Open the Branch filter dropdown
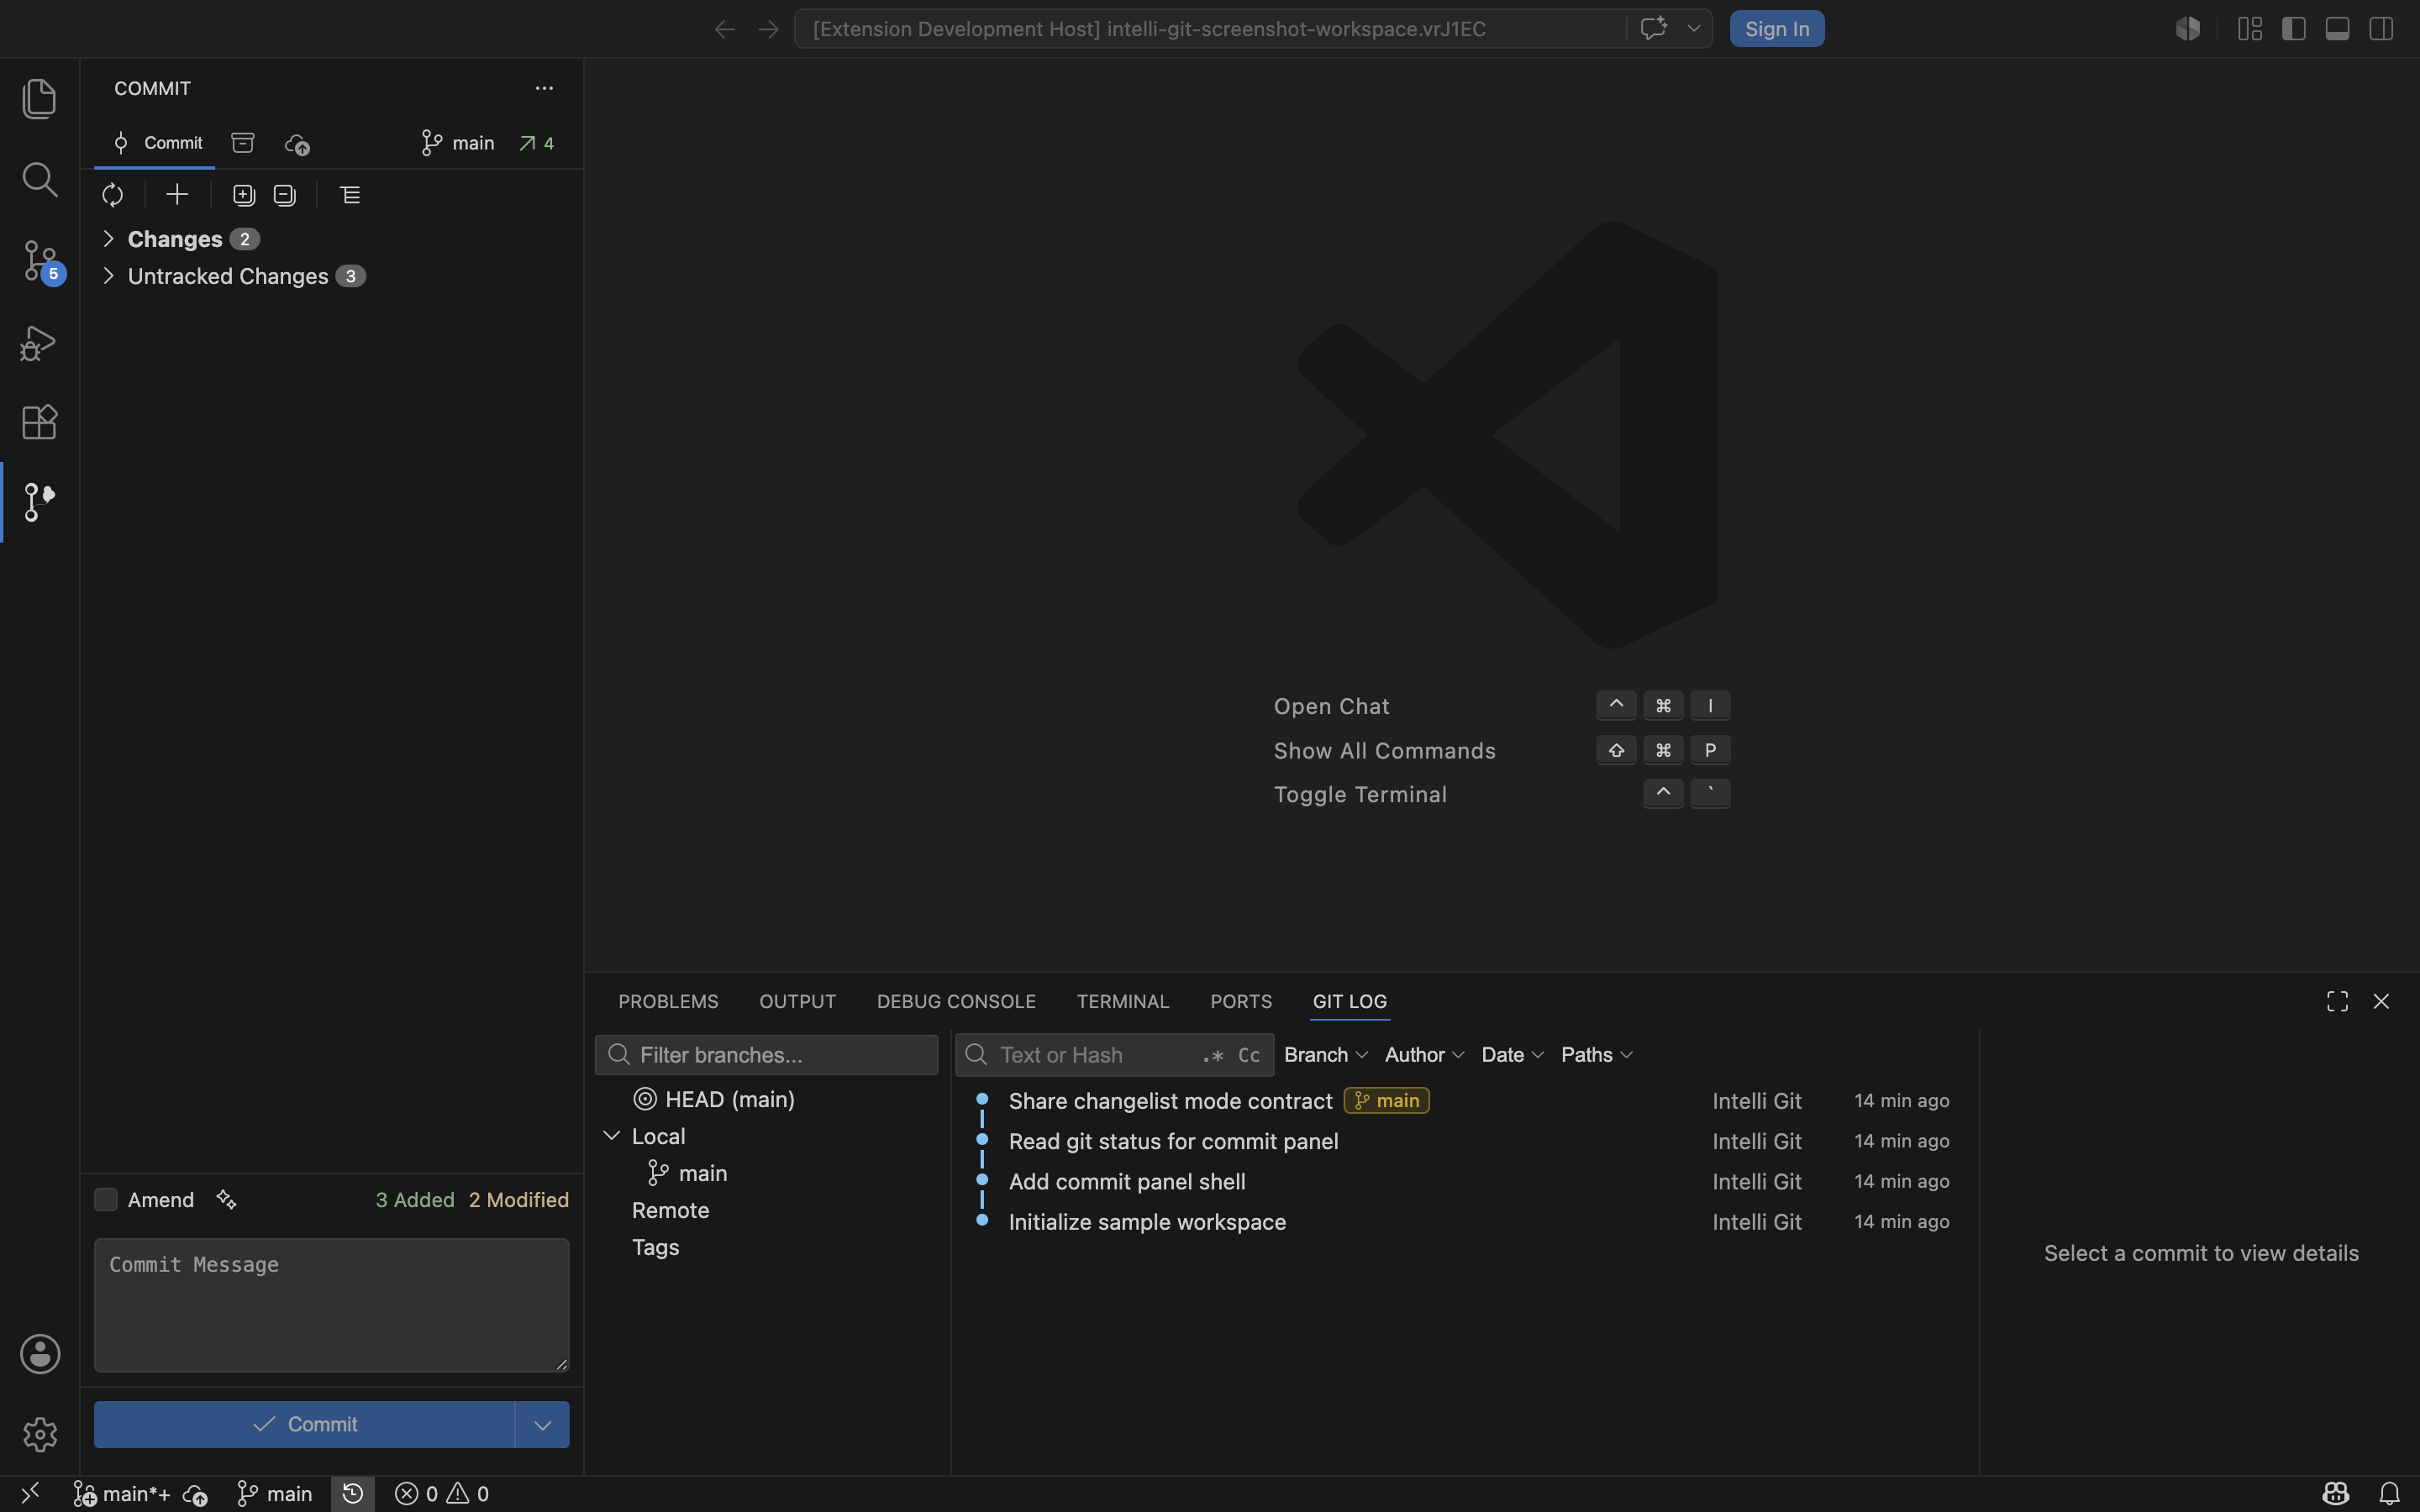The width and height of the screenshot is (2420, 1512). point(1326,1055)
